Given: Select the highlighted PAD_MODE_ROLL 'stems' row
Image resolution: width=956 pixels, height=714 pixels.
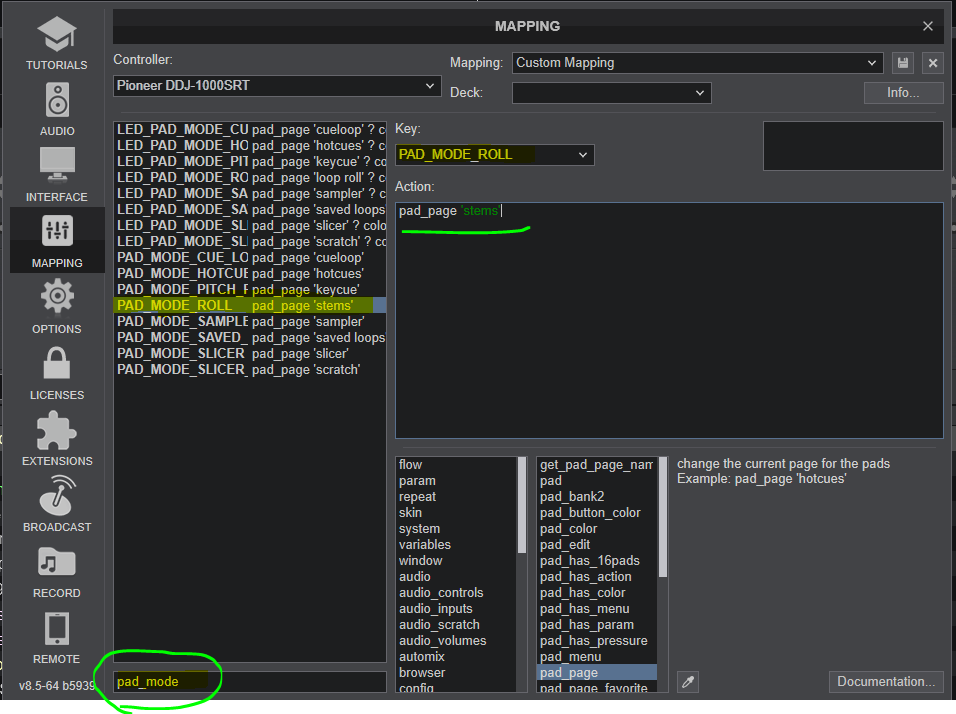Looking at the screenshot, I should (x=250, y=305).
